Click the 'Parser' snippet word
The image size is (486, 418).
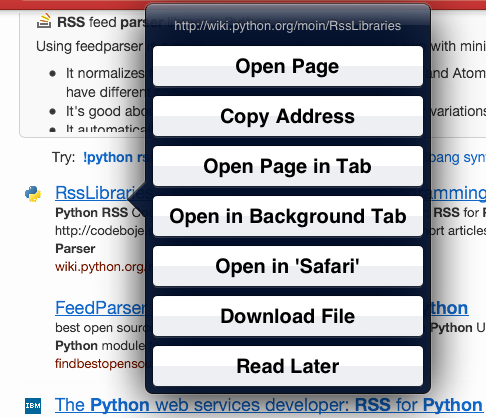[75, 249]
